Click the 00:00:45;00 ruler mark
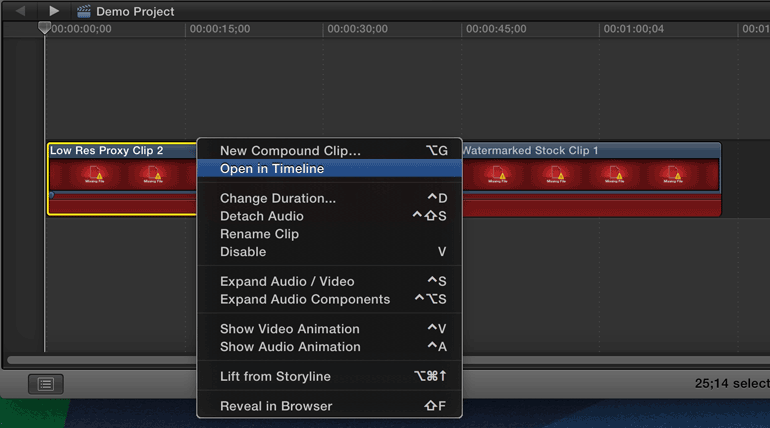The image size is (770, 428). click(x=496, y=29)
